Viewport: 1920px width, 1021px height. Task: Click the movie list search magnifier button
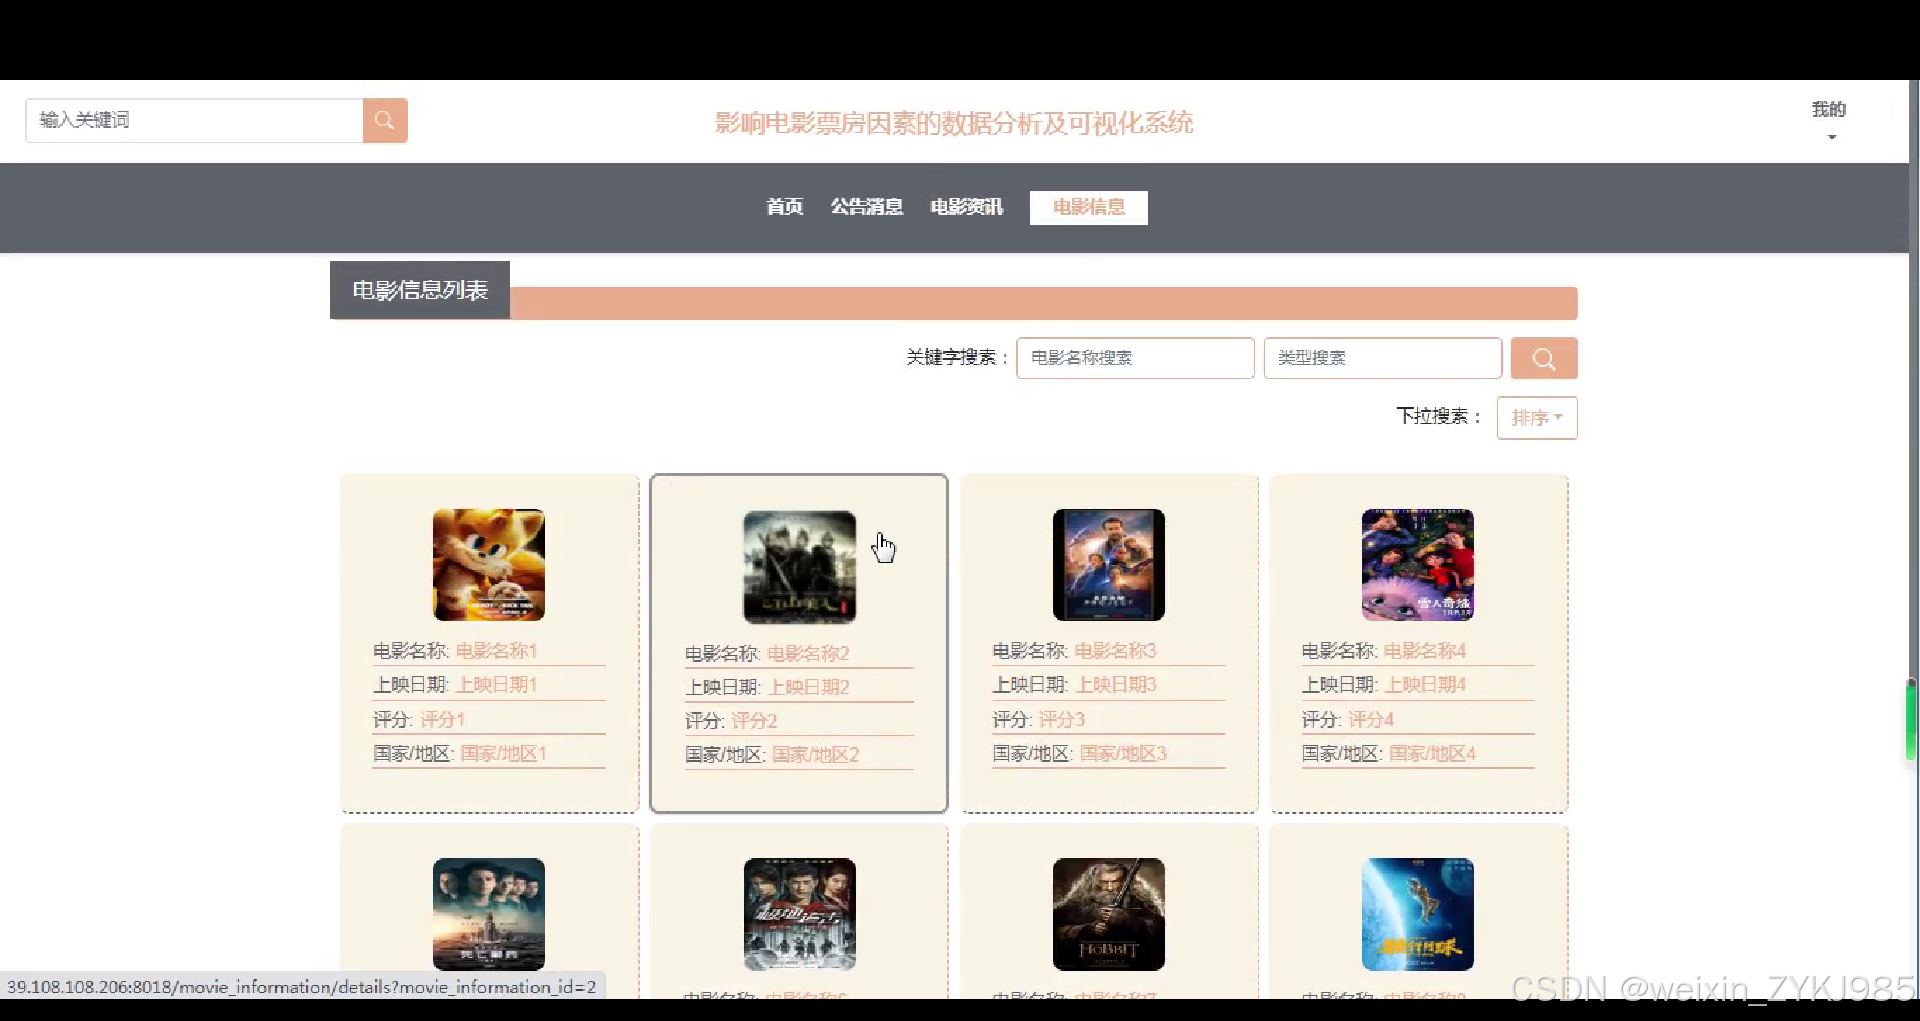point(1544,358)
